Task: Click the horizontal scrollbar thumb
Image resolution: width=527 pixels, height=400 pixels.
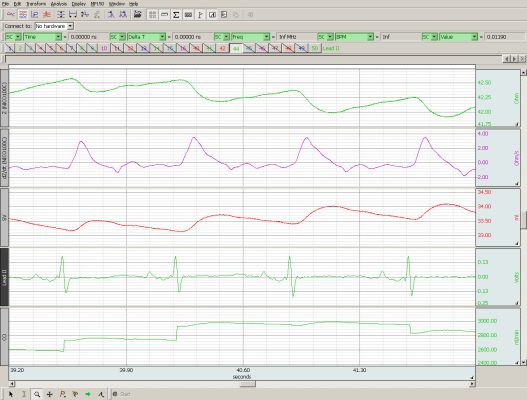Action: [x=247, y=384]
